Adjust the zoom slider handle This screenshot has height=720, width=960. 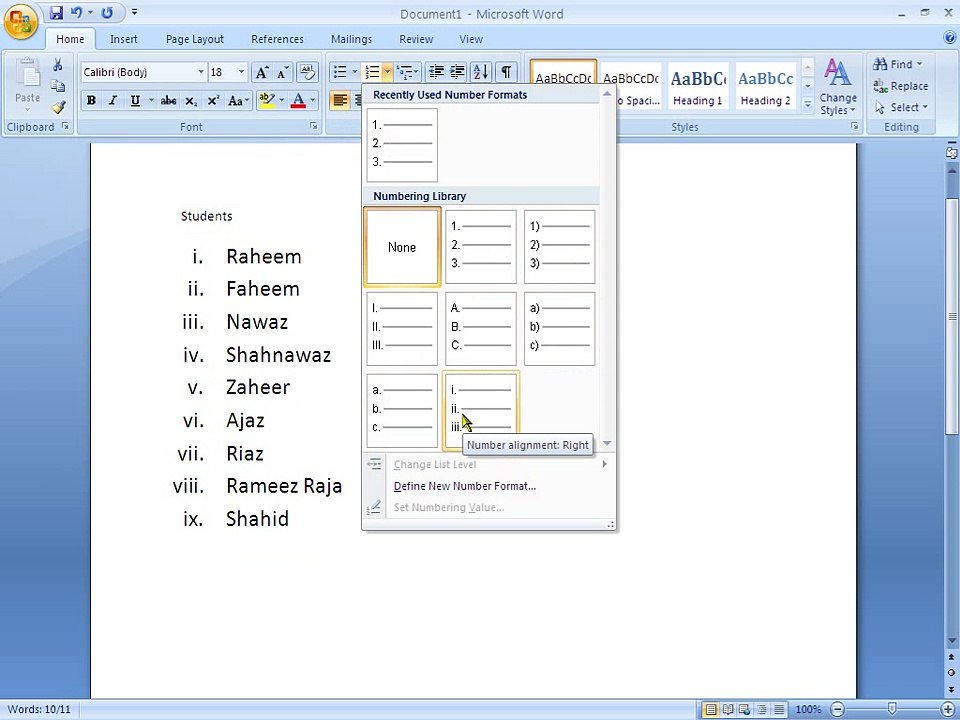click(892, 710)
